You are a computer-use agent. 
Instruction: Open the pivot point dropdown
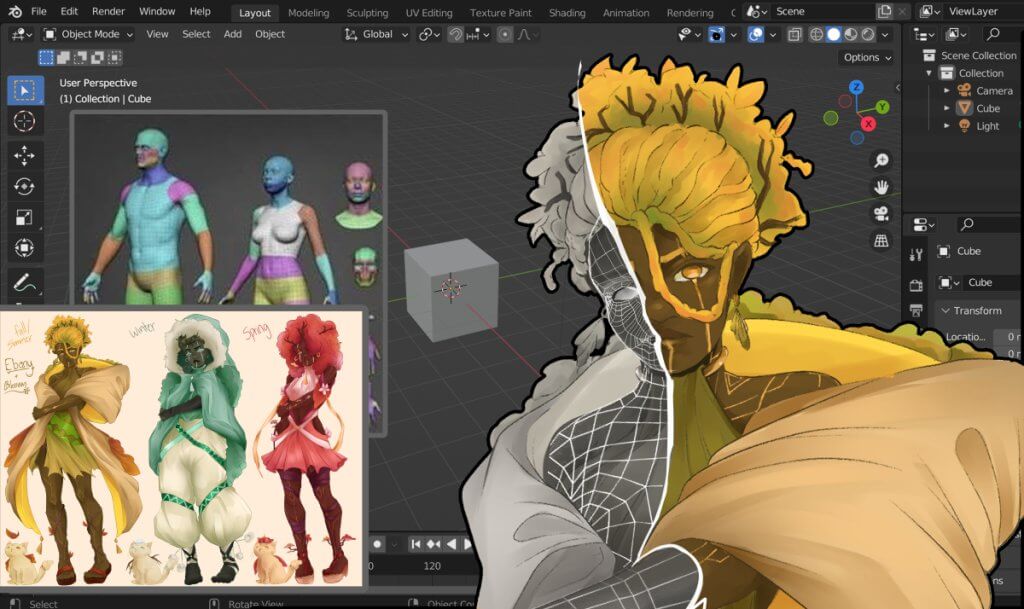[429, 35]
